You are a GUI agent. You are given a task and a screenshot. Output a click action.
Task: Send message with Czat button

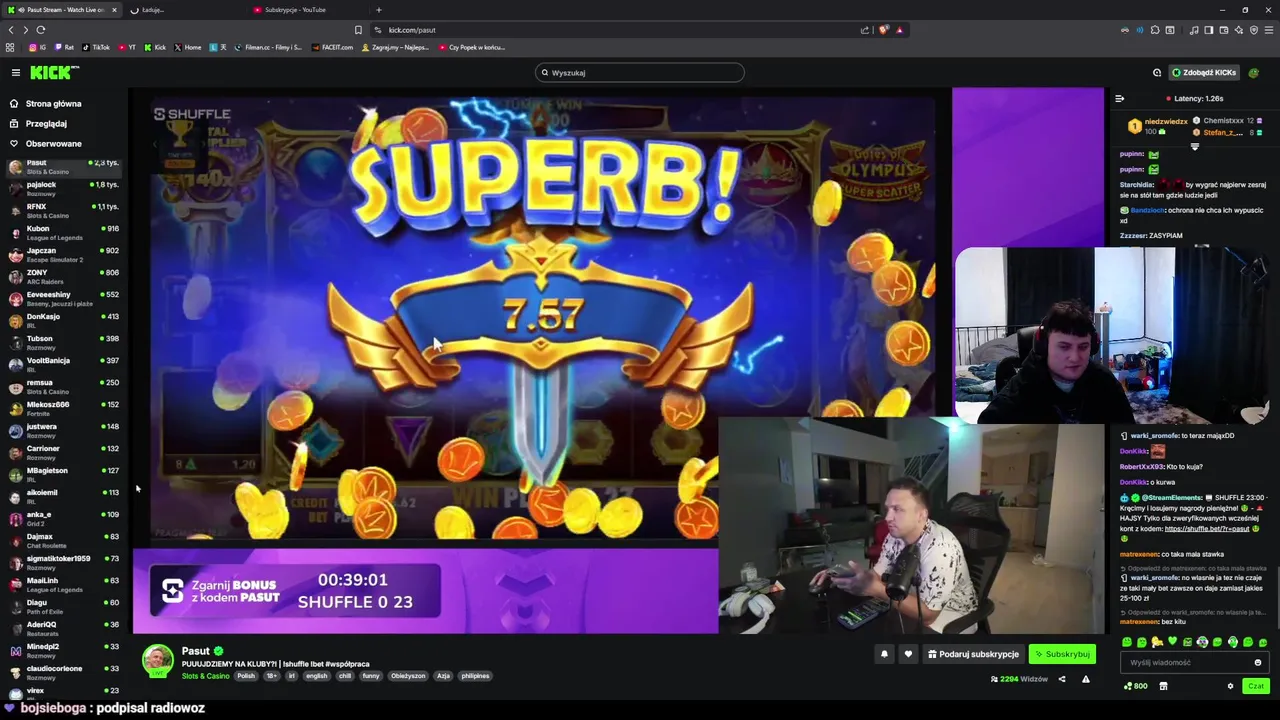click(1256, 686)
